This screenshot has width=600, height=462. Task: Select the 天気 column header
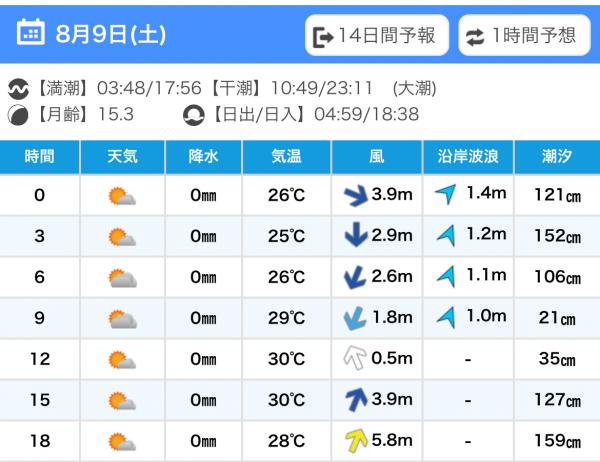[x=122, y=157]
